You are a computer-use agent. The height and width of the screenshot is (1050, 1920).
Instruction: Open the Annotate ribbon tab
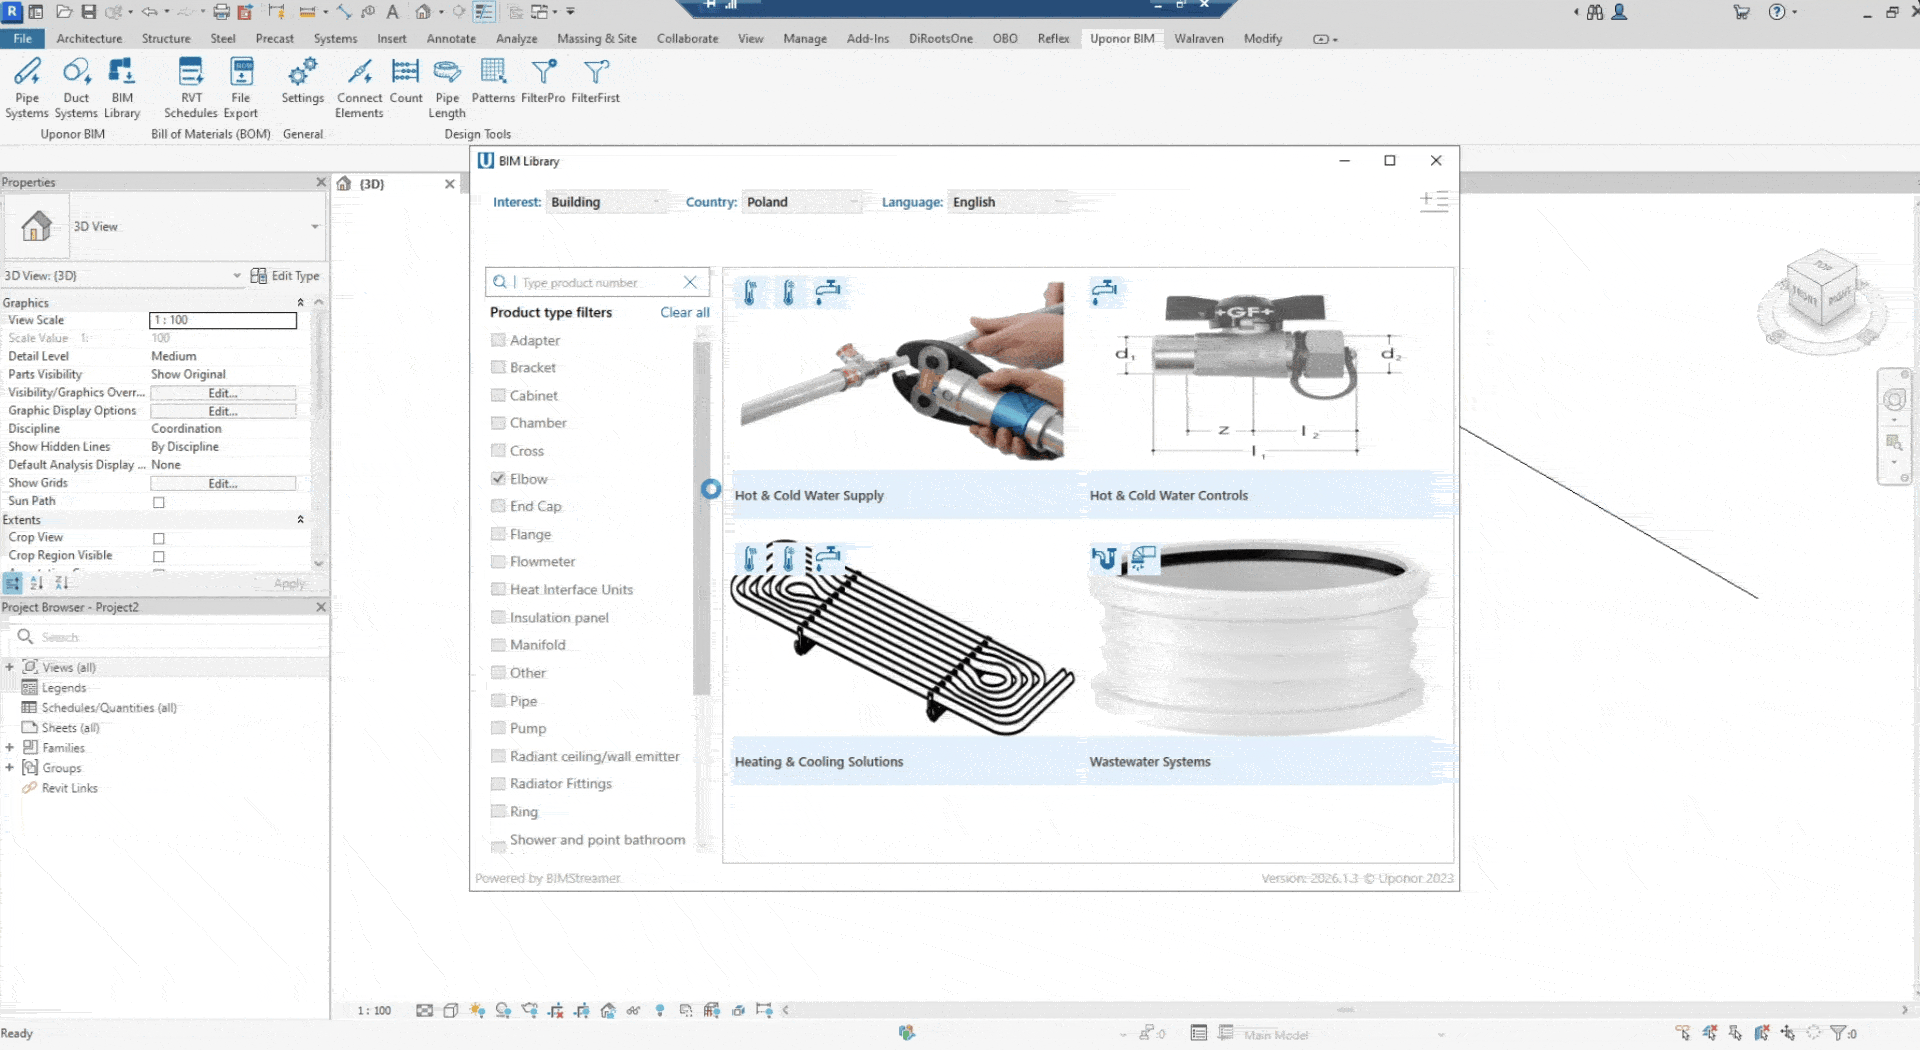point(451,38)
